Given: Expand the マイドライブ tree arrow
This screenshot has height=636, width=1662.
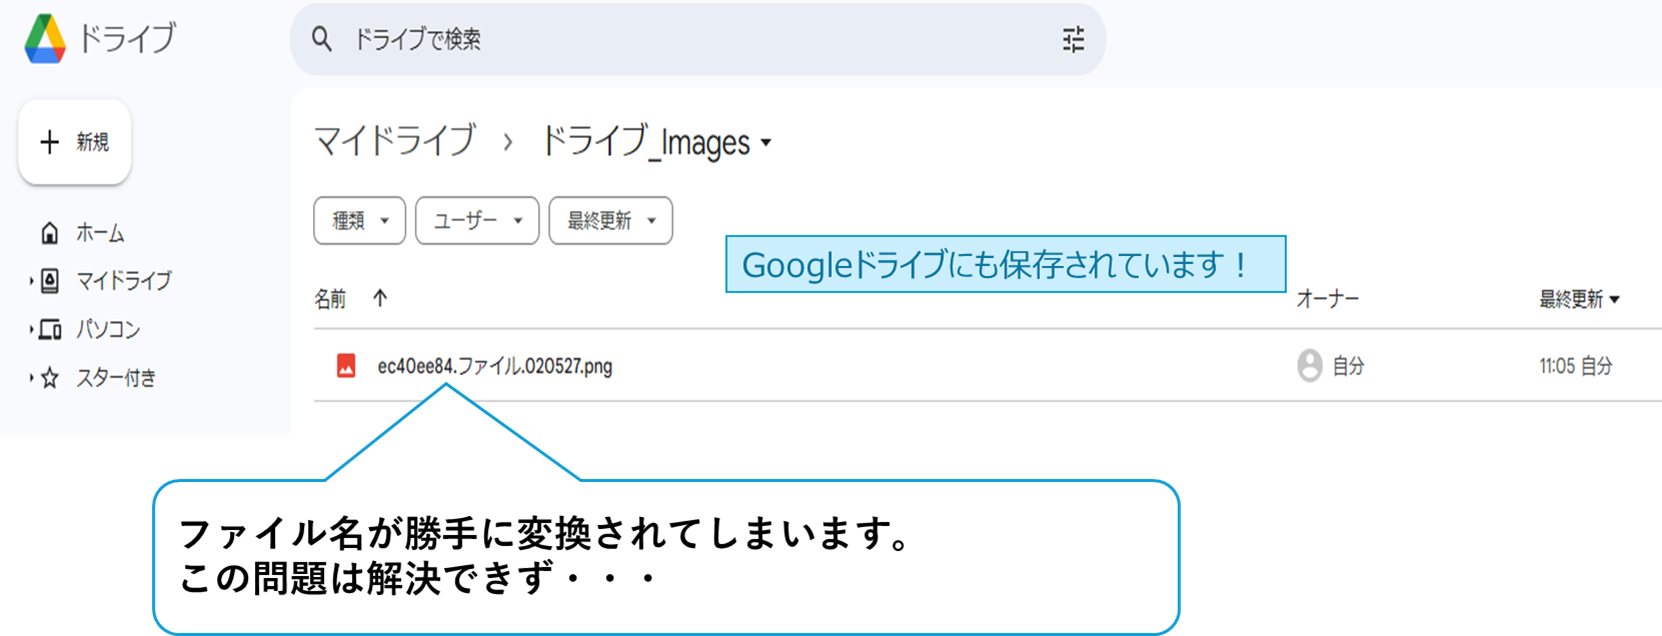Looking at the screenshot, I should [31, 281].
